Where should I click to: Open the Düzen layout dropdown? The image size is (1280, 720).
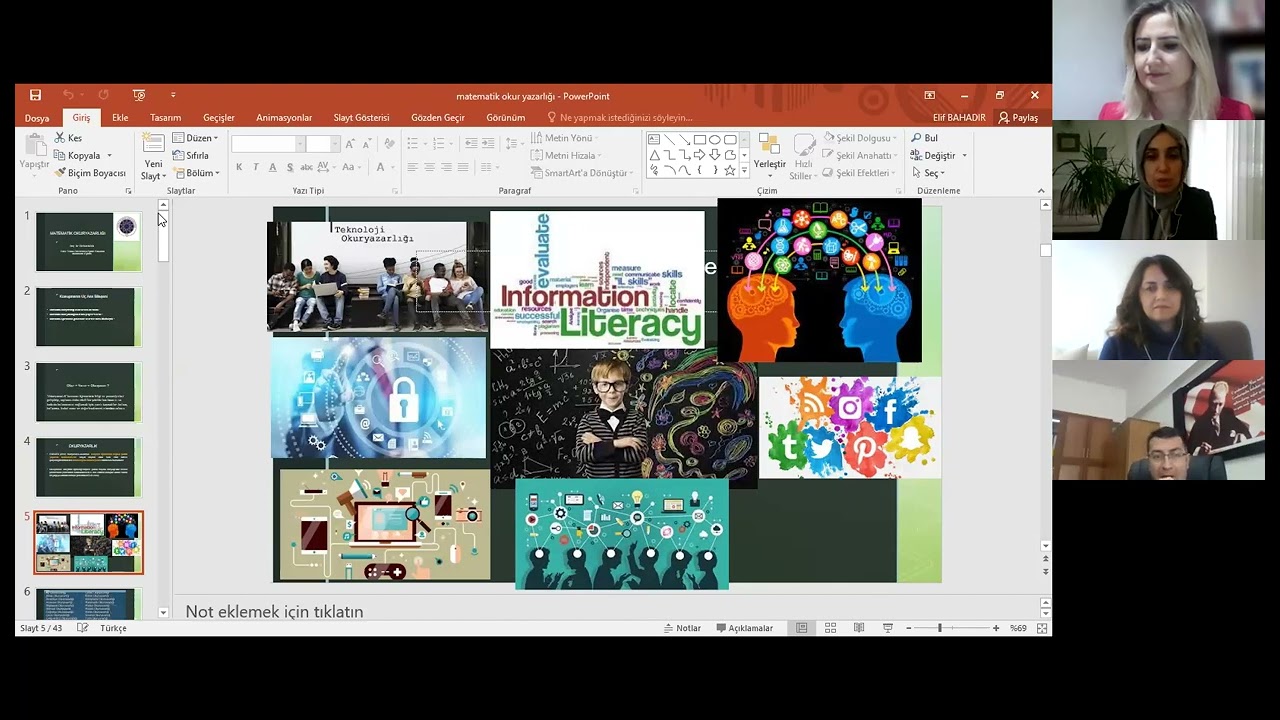[x=195, y=138]
